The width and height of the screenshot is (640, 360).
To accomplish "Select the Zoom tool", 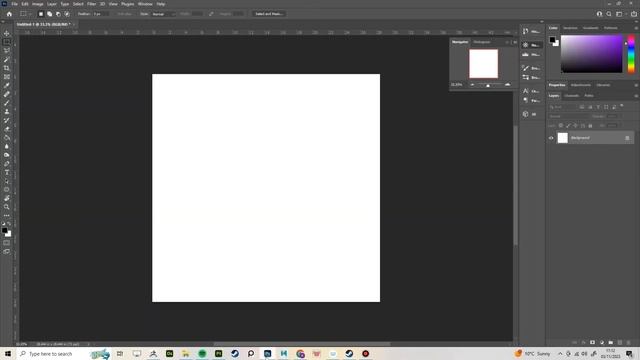I will 7,207.
